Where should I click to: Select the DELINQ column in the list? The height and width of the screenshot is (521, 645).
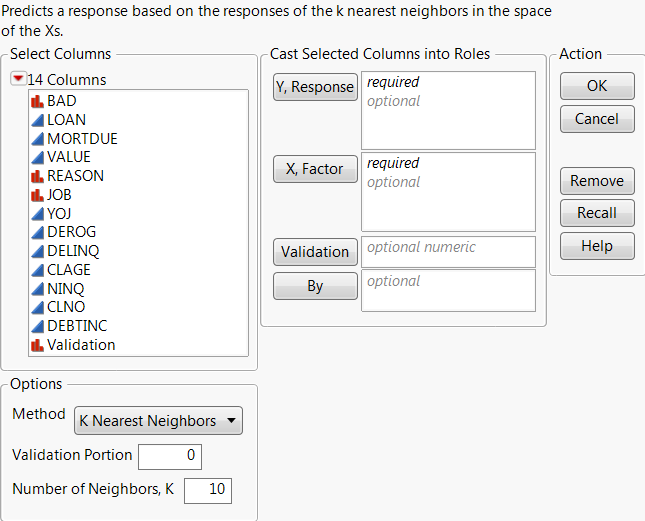pyautogui.click(x=73, y=251)
